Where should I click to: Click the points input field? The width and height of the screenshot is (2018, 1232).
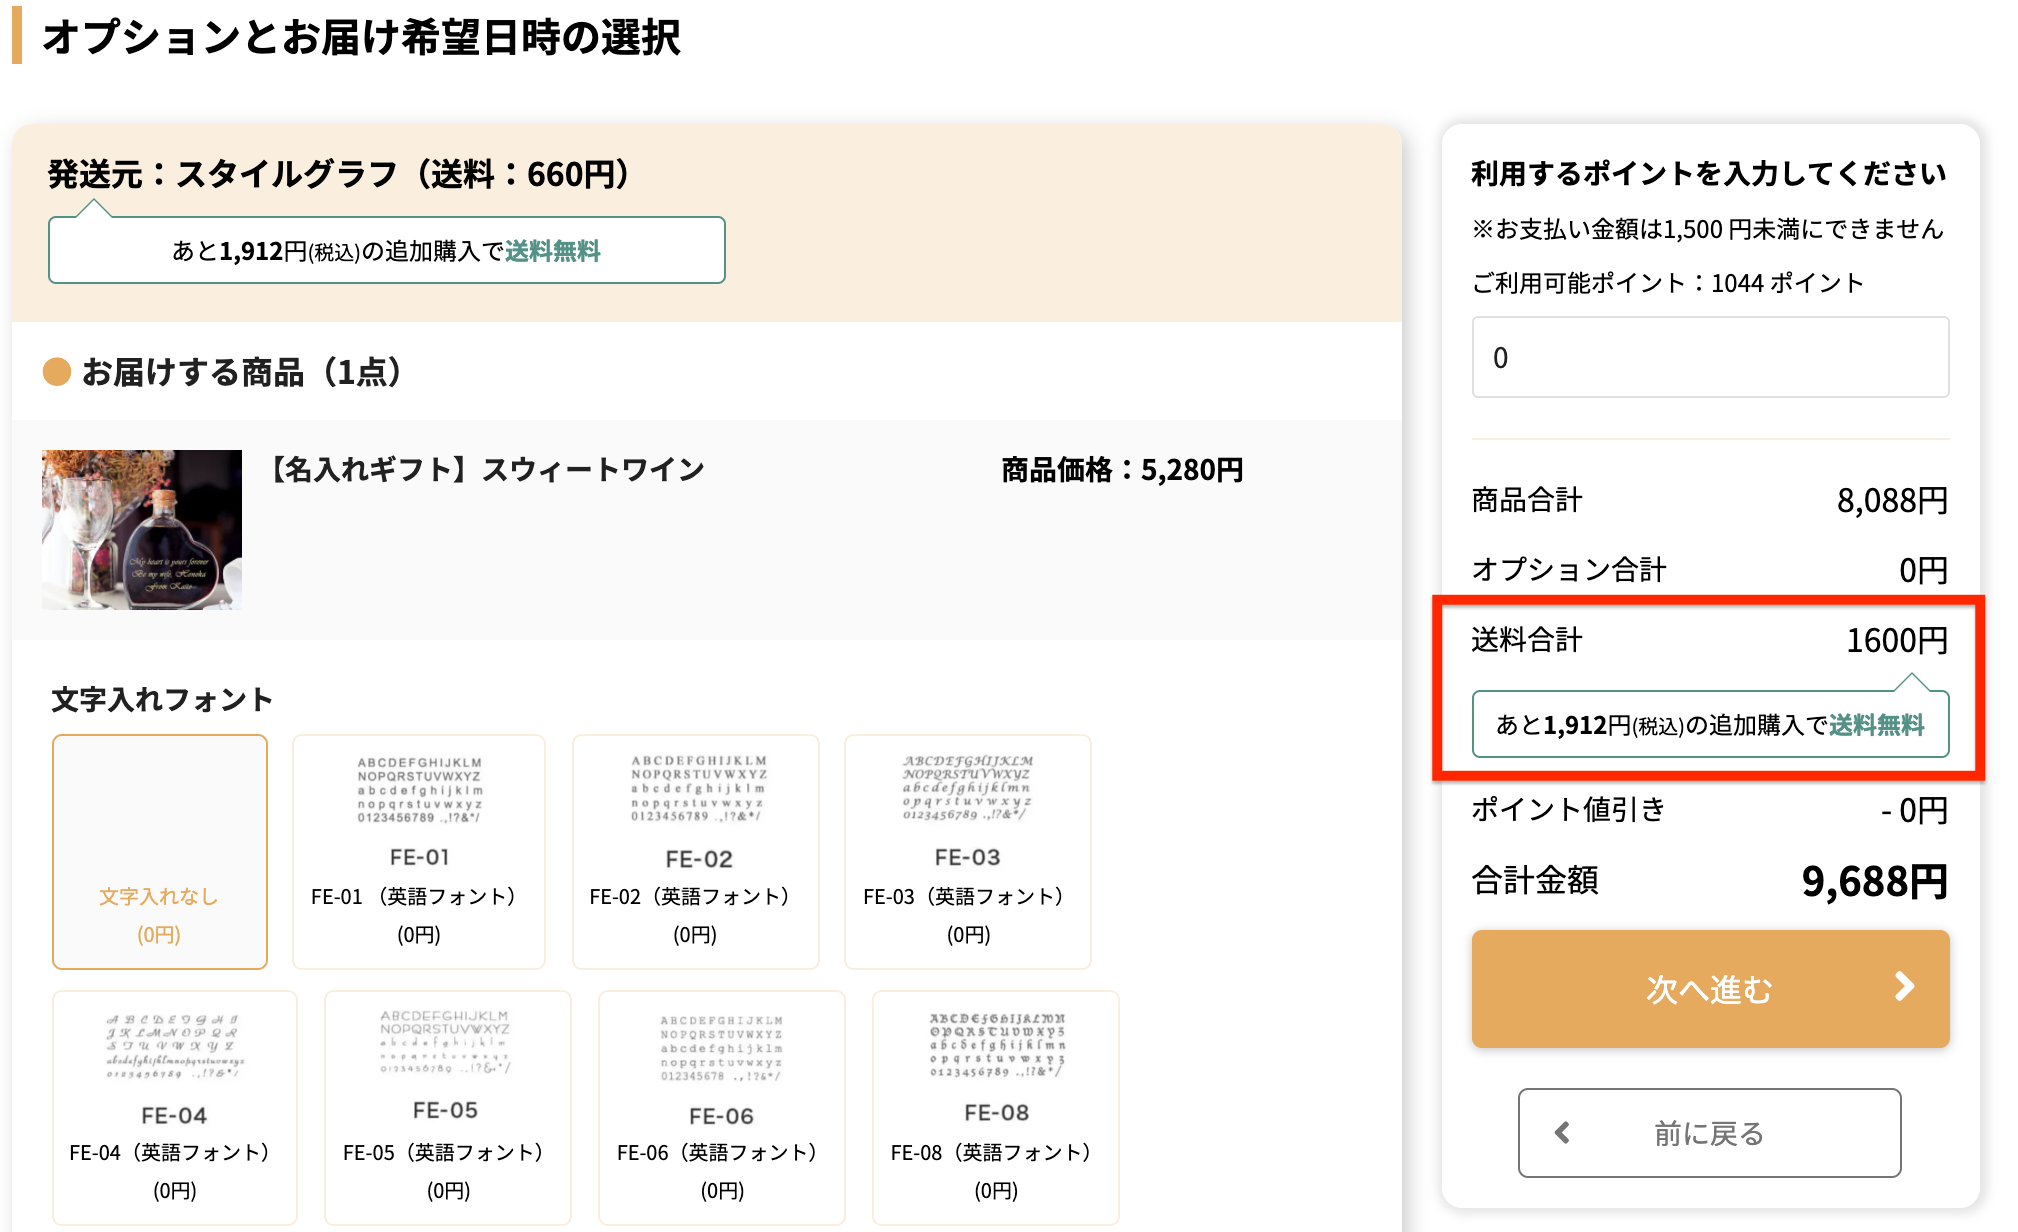pos(1709,357)
